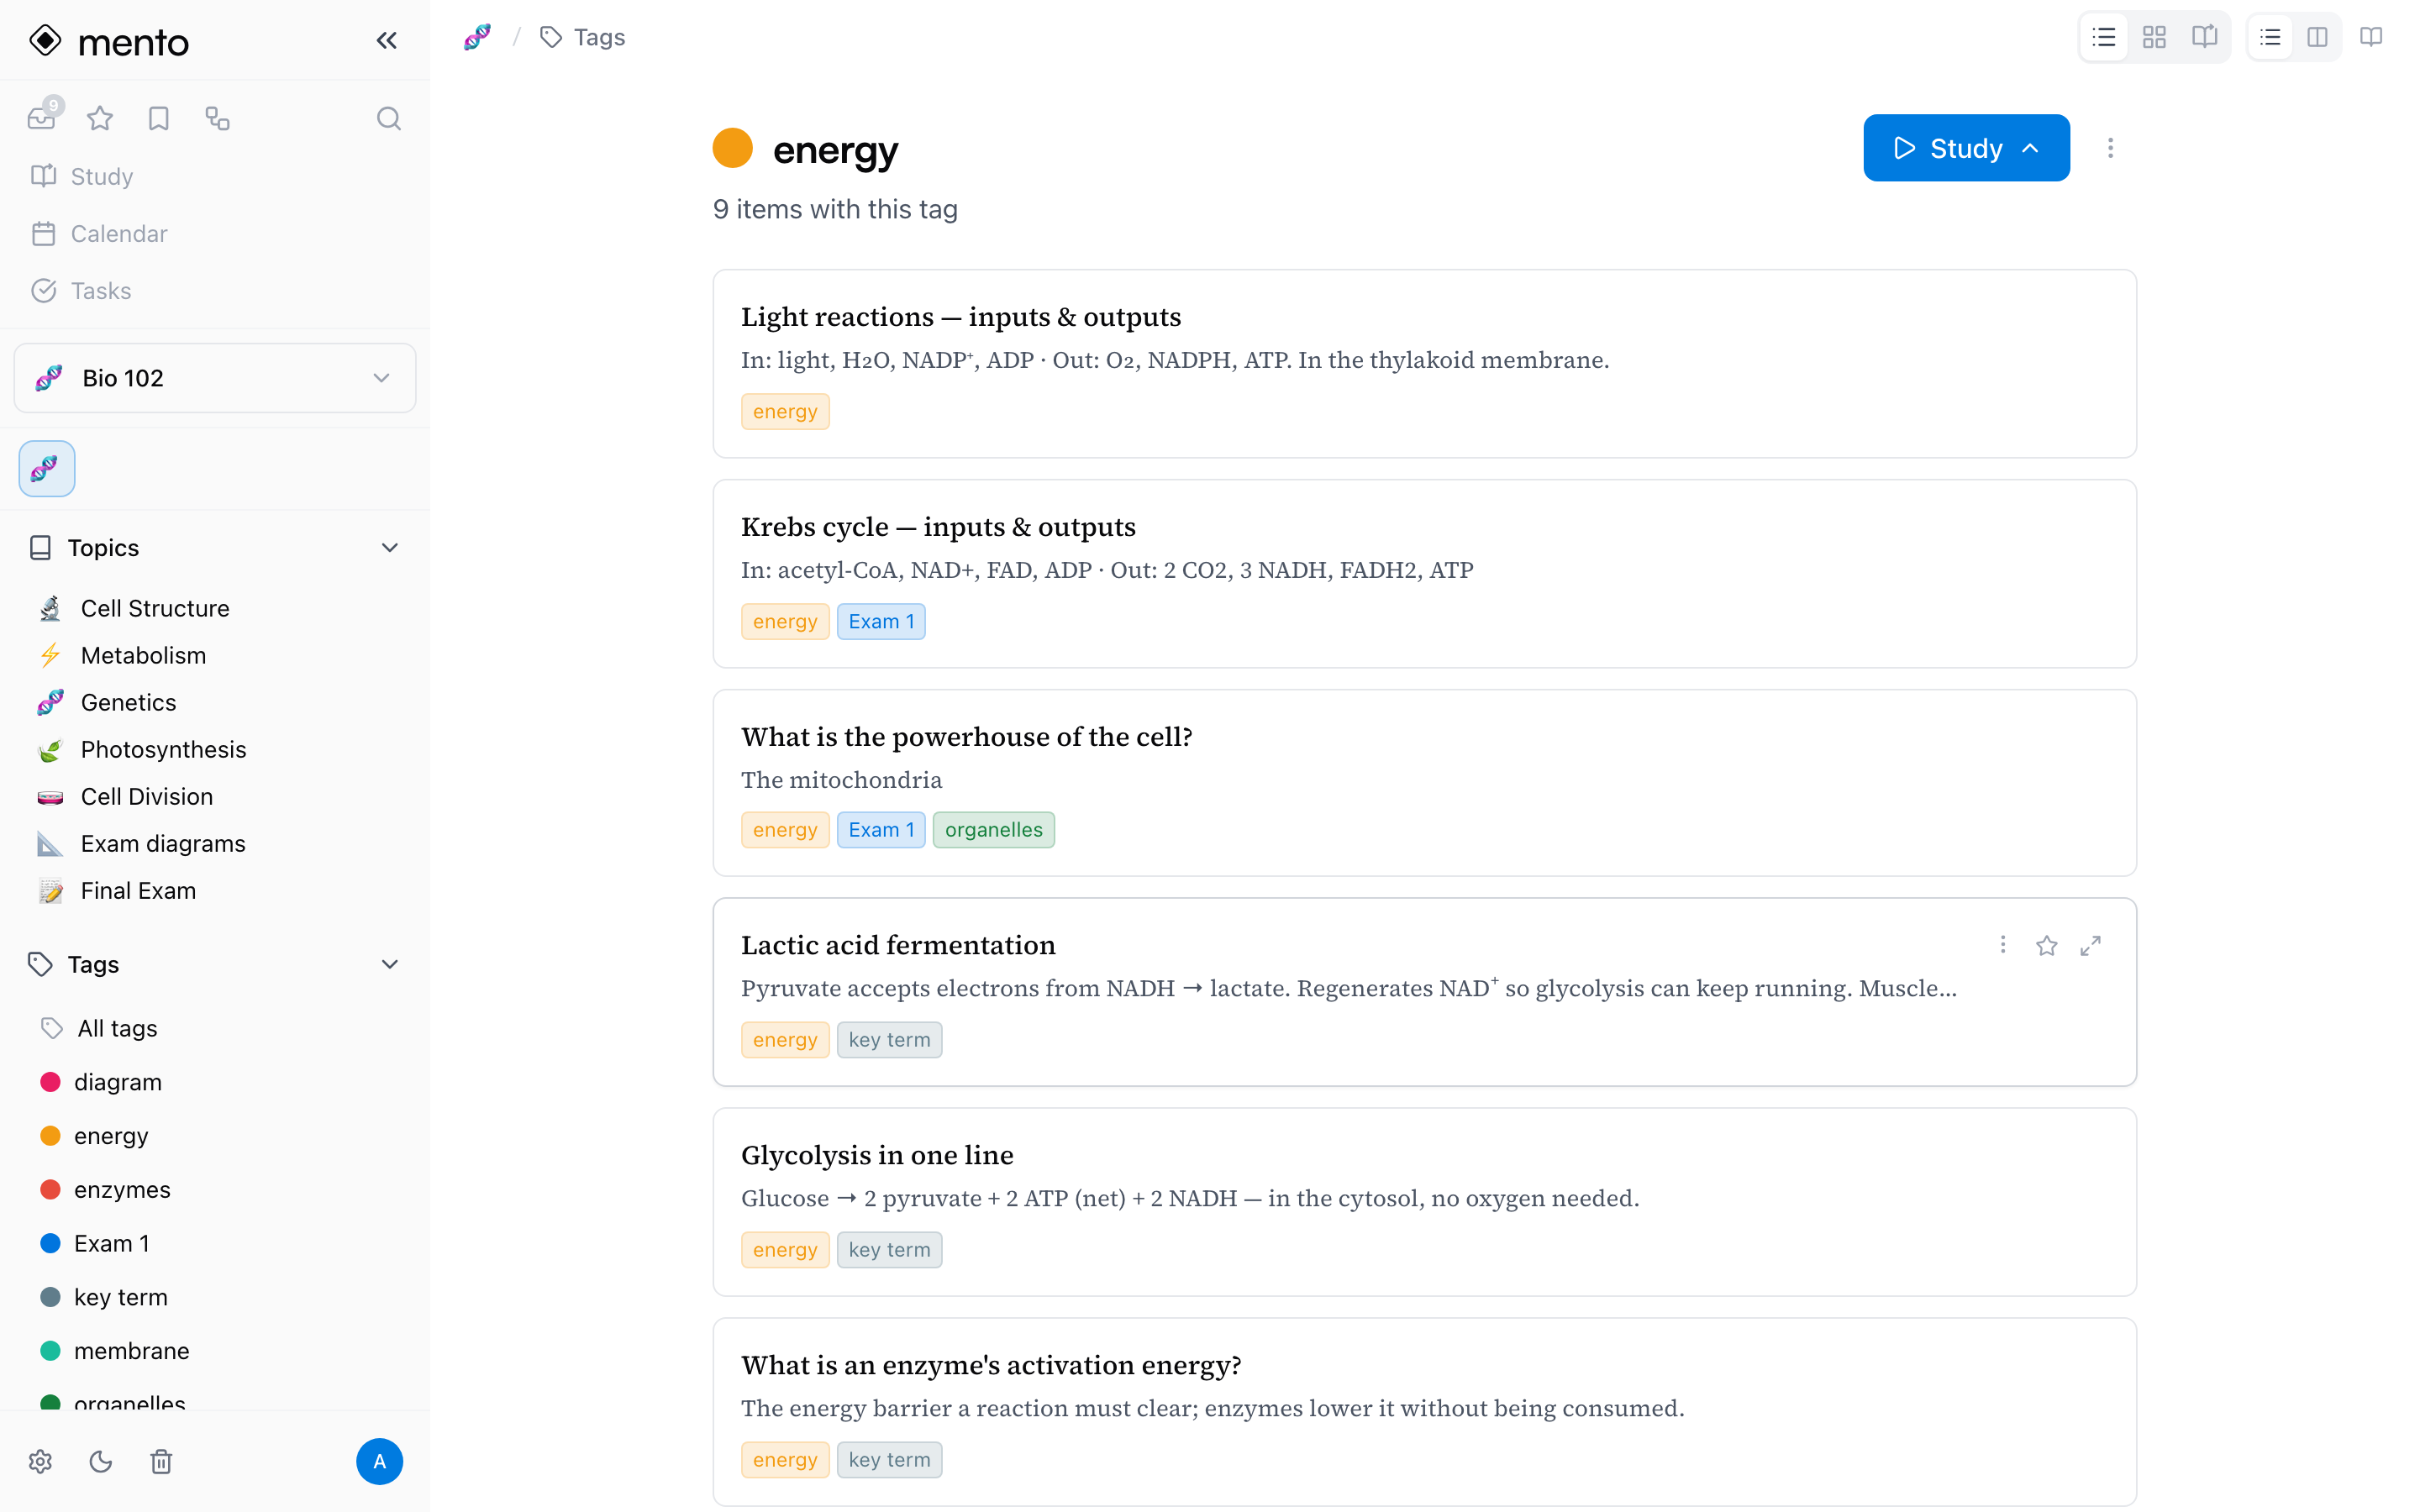
Task: Select the diagram tag in sidebar
Action: 117,1082
